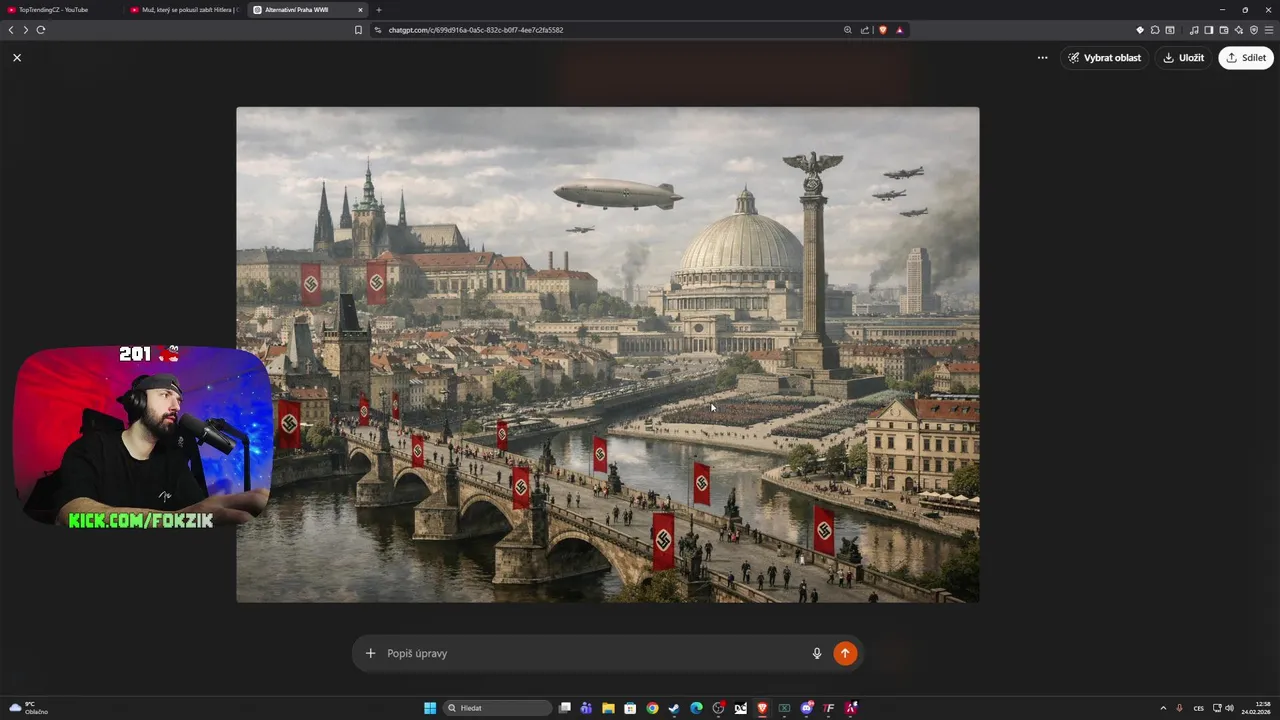Switch to the Muž, který se pokusil tab
The width and height of the screenshot is (1280, 720).
pyautogui.click(x=184, y=10)
